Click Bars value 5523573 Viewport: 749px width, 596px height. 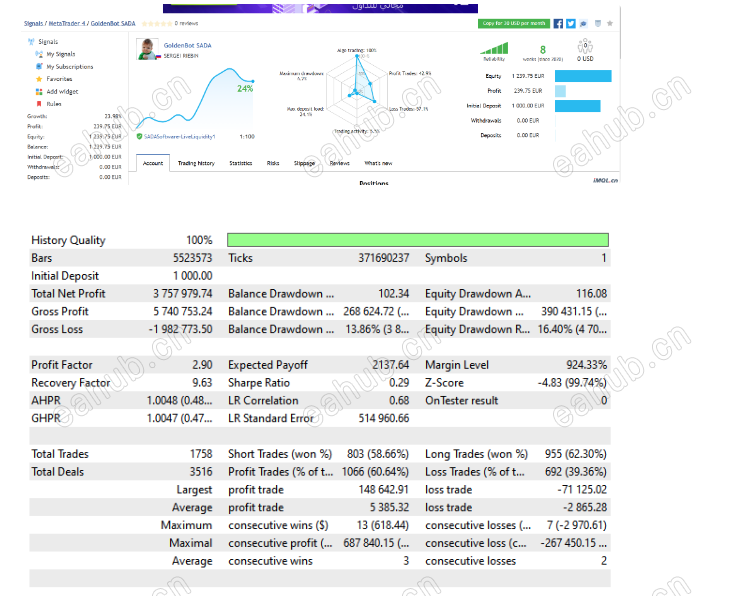coord(193,258)
